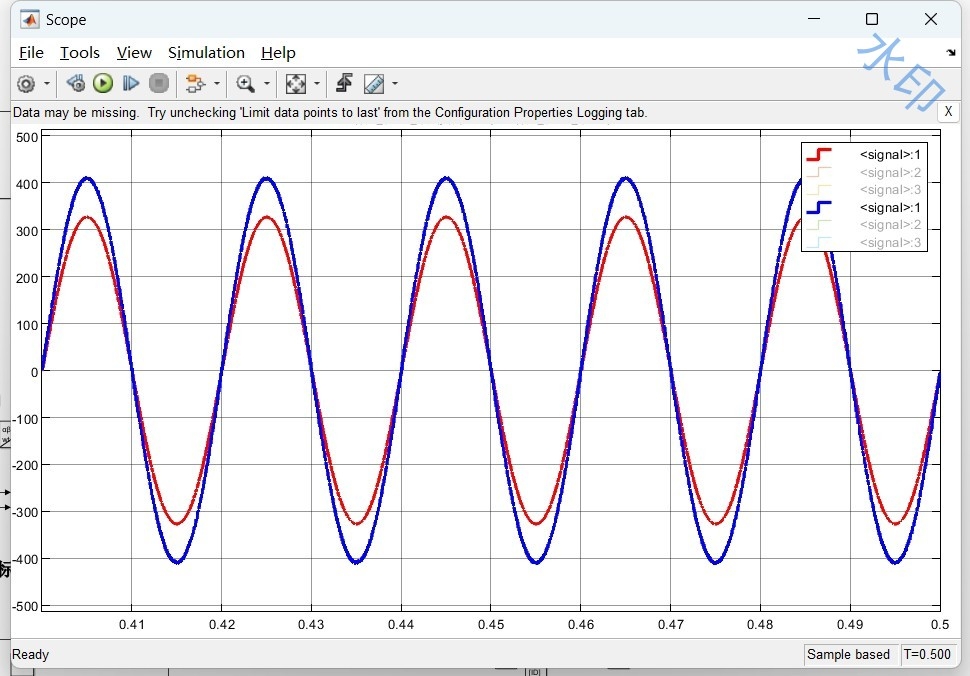Select the Zoom magnifier tool
The image size is (970, 676).
click(246, 83)
